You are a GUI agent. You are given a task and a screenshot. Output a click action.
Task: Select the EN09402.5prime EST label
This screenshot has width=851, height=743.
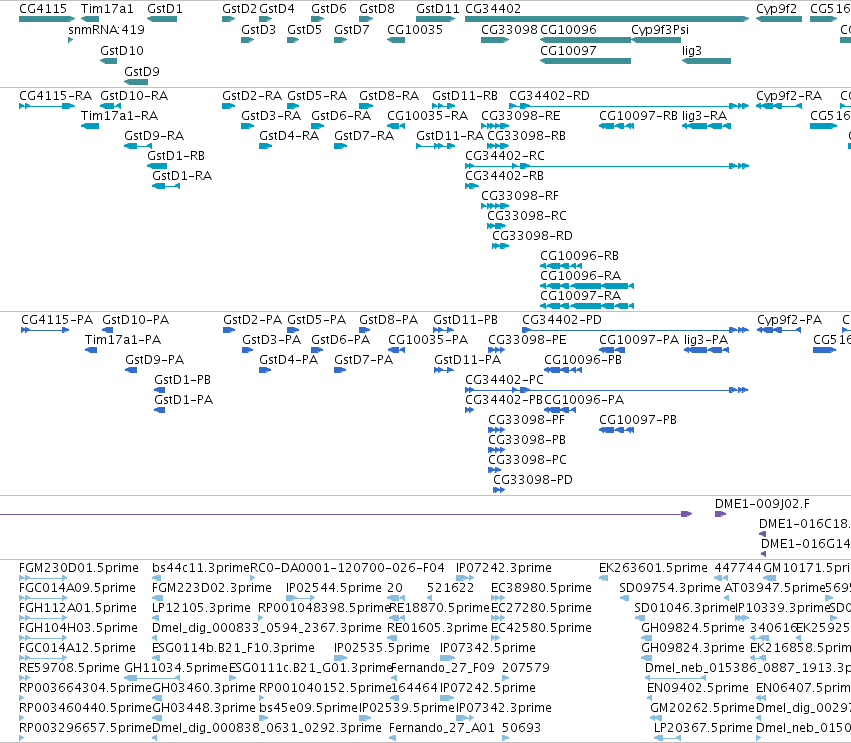[697, 688]
